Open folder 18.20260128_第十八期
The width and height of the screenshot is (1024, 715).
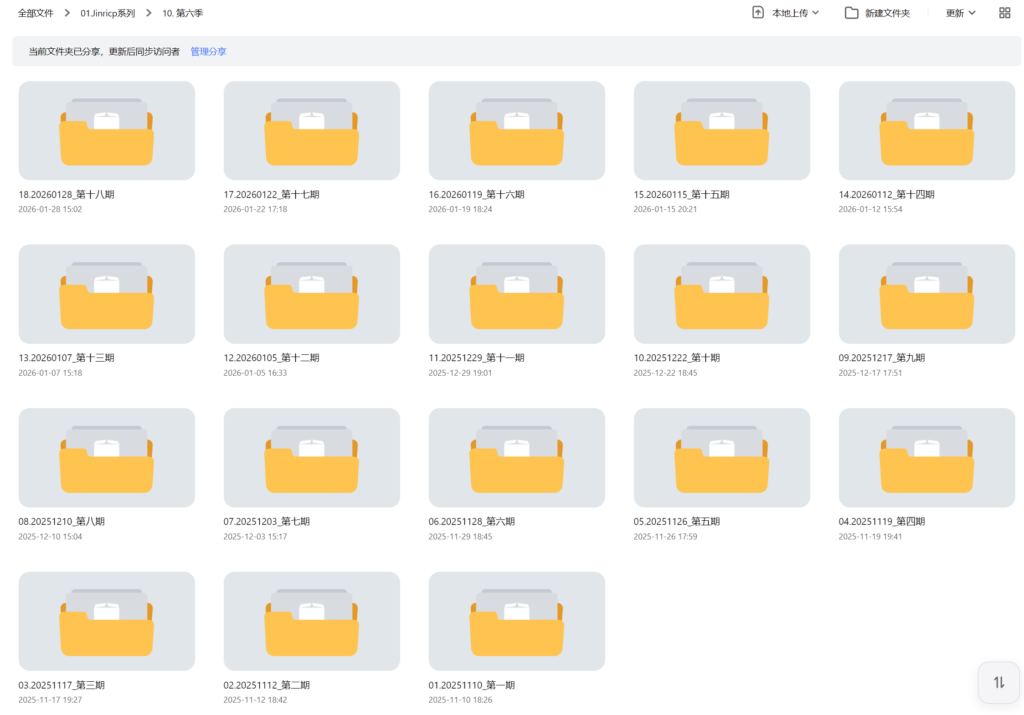(x=106, y=130)
